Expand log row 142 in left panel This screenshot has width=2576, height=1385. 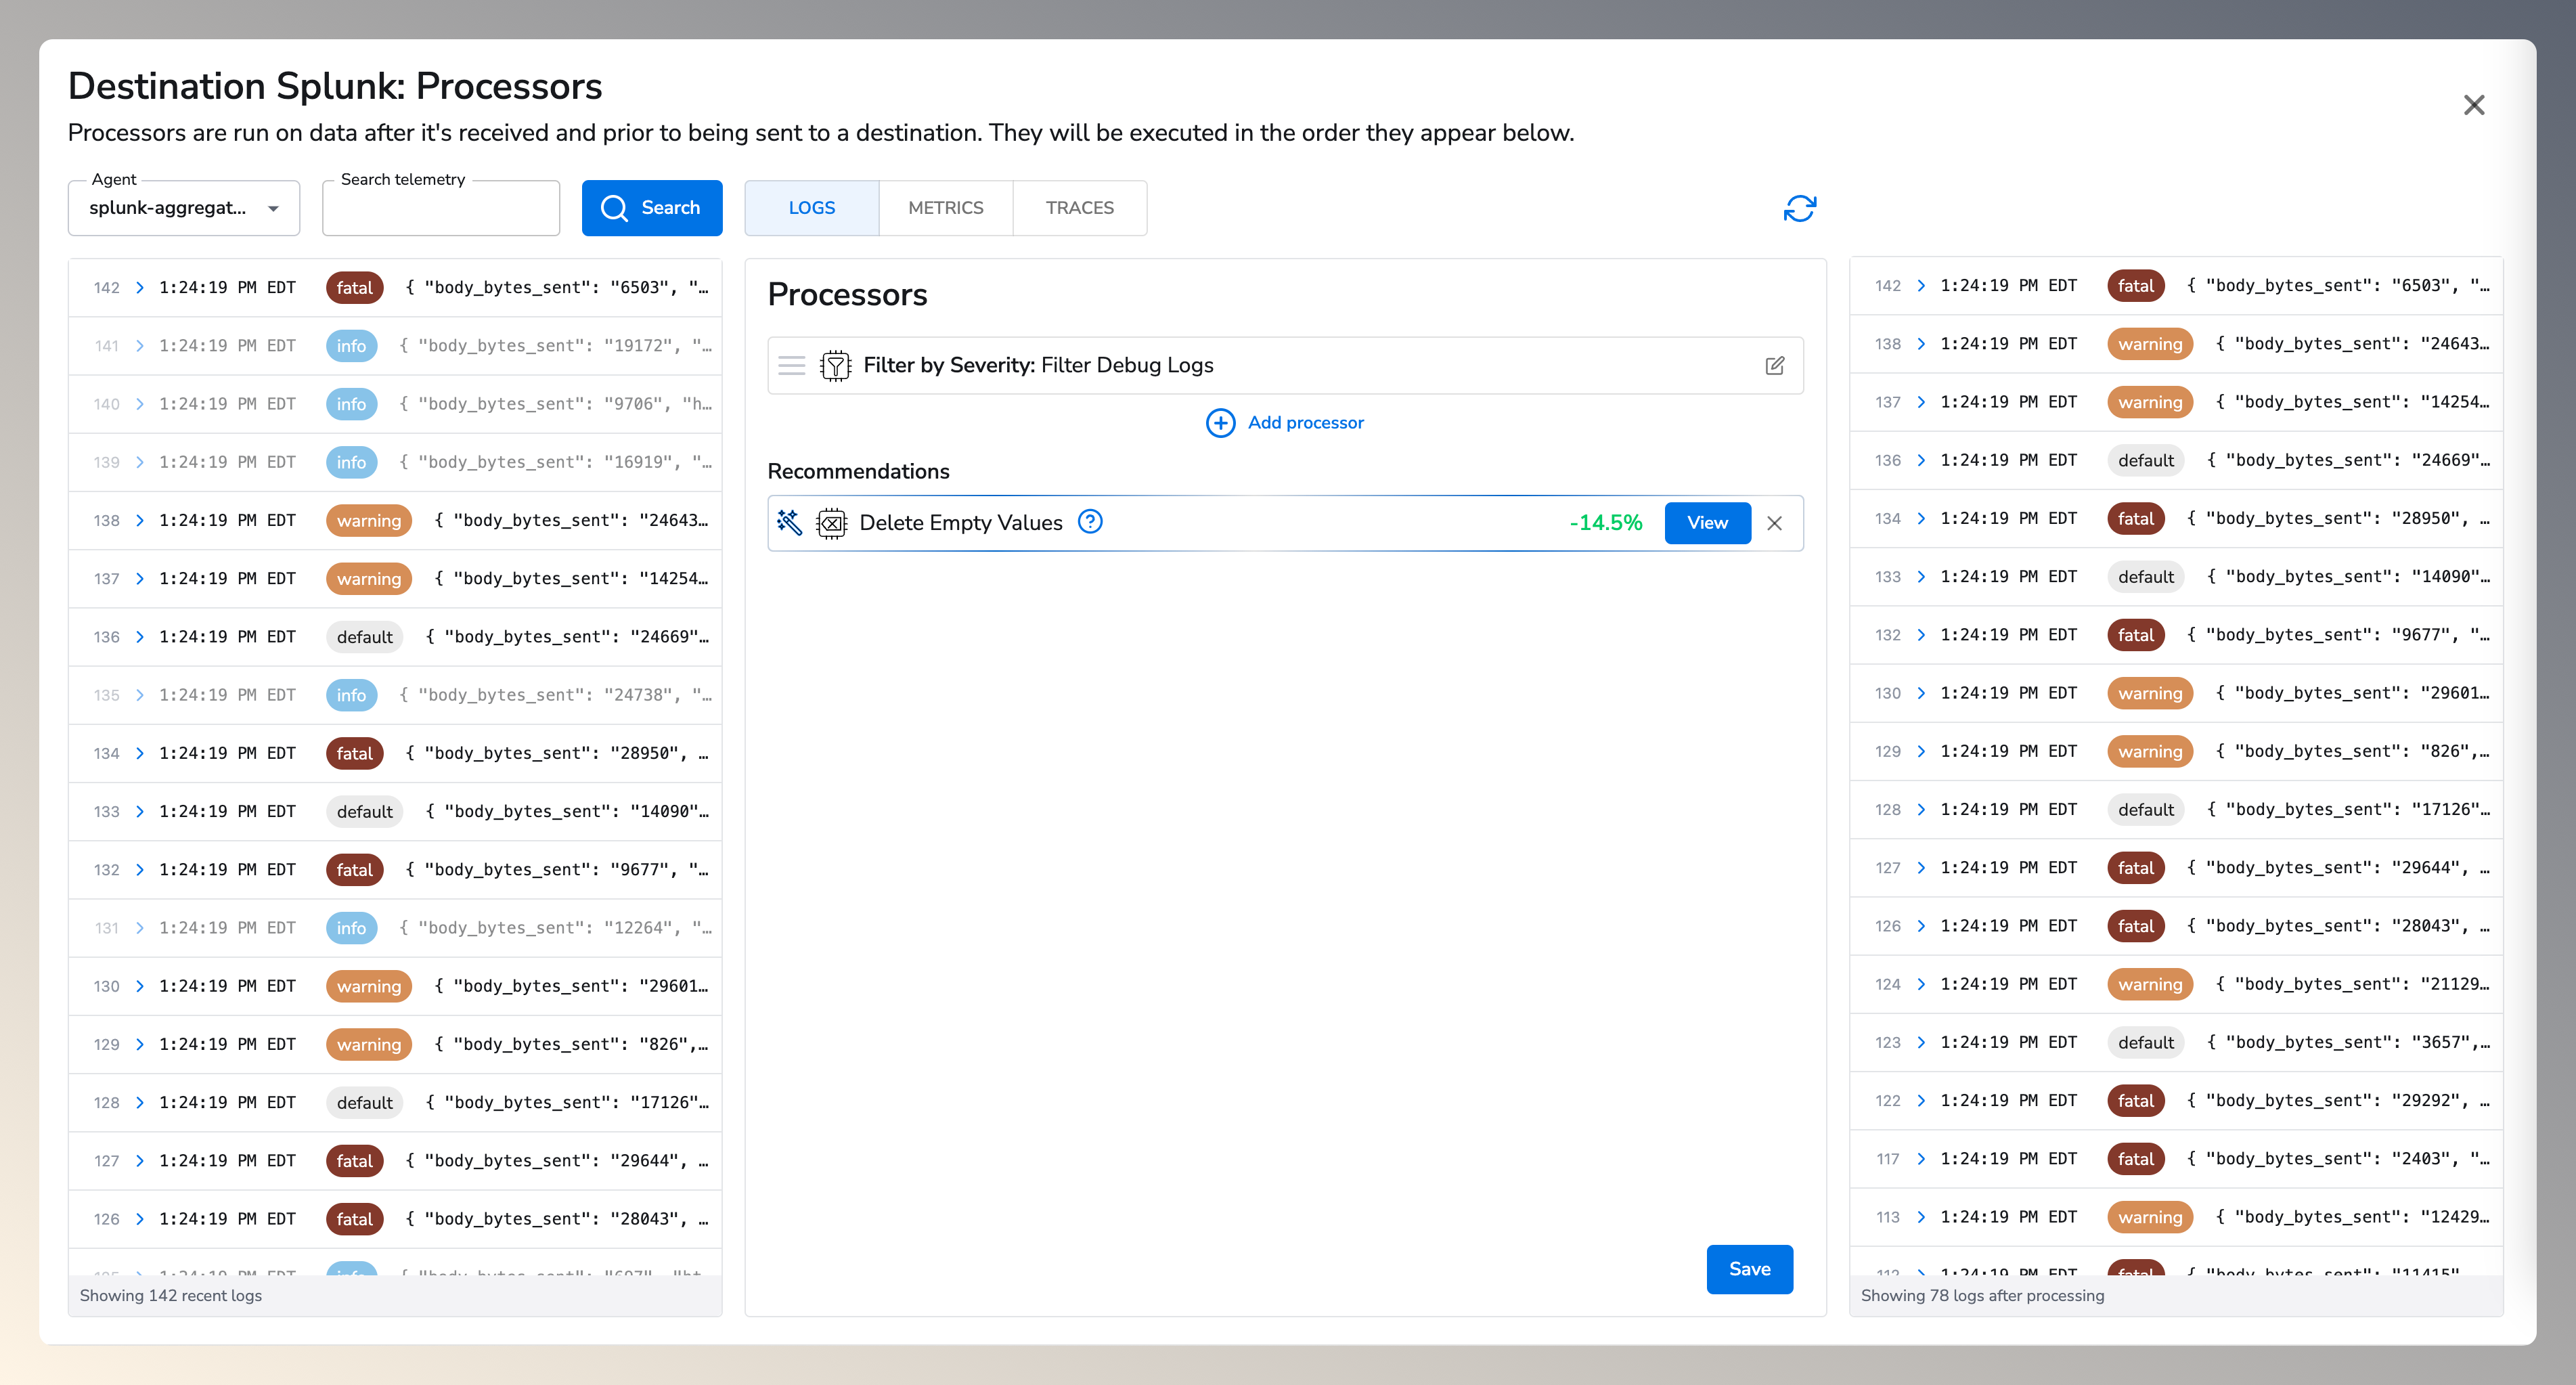(140, 288)
